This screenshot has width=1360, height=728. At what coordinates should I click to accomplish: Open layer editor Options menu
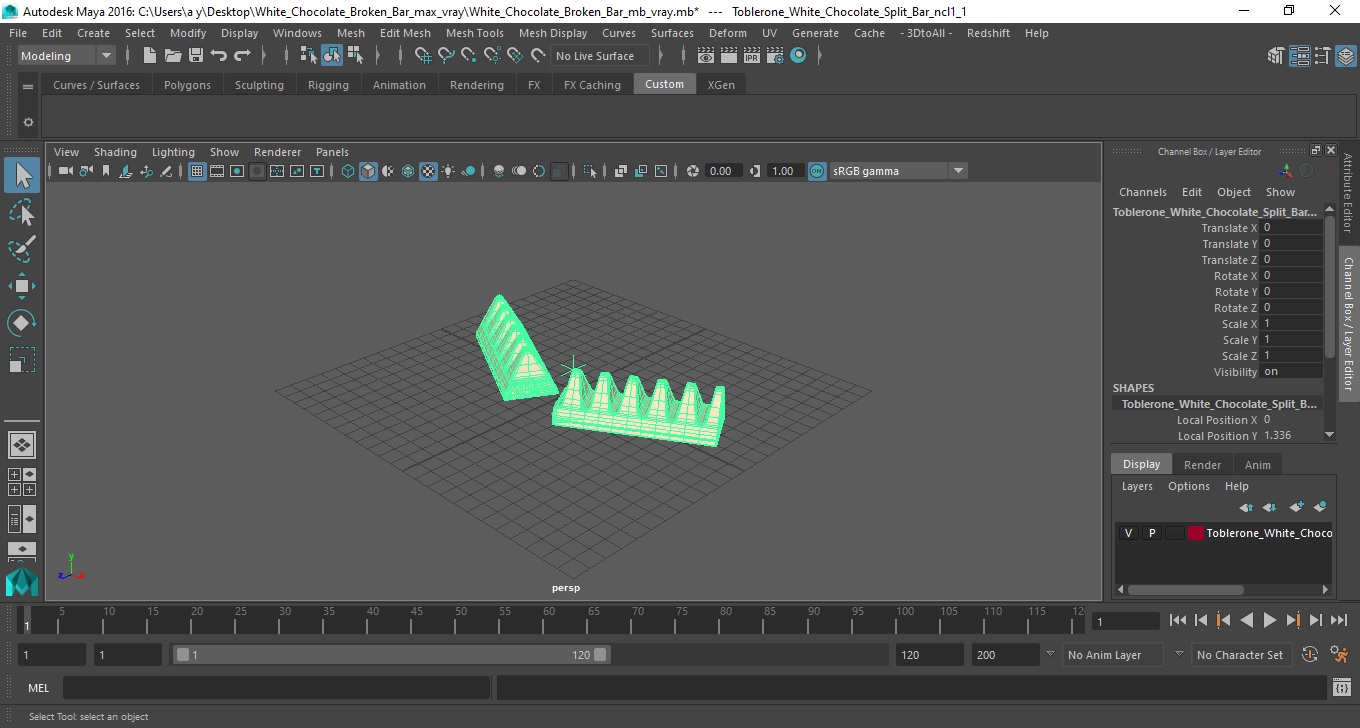coord(1188,486)
